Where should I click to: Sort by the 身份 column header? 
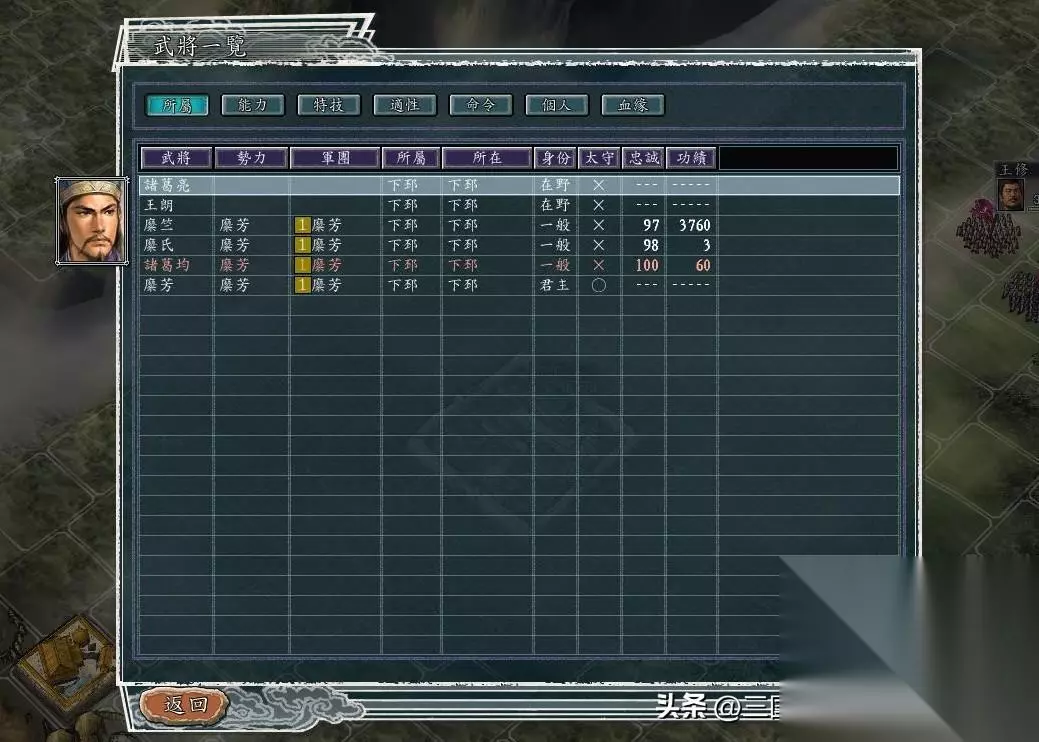tap(555, 158)
